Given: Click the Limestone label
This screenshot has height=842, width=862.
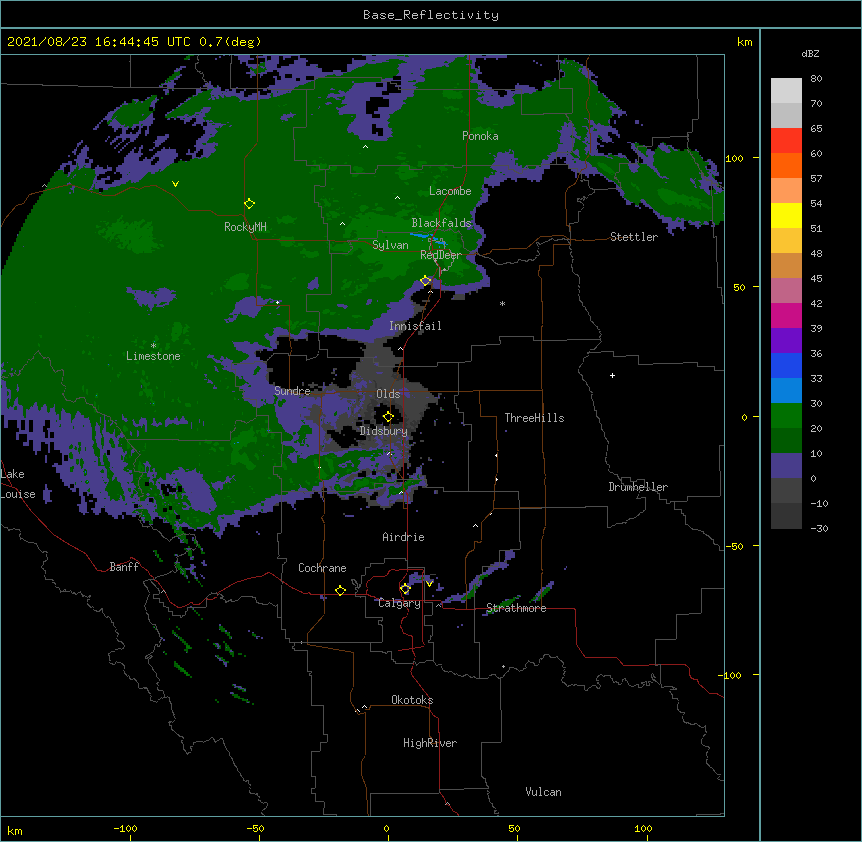Looking at the screenshot, I should click(153, 356).
